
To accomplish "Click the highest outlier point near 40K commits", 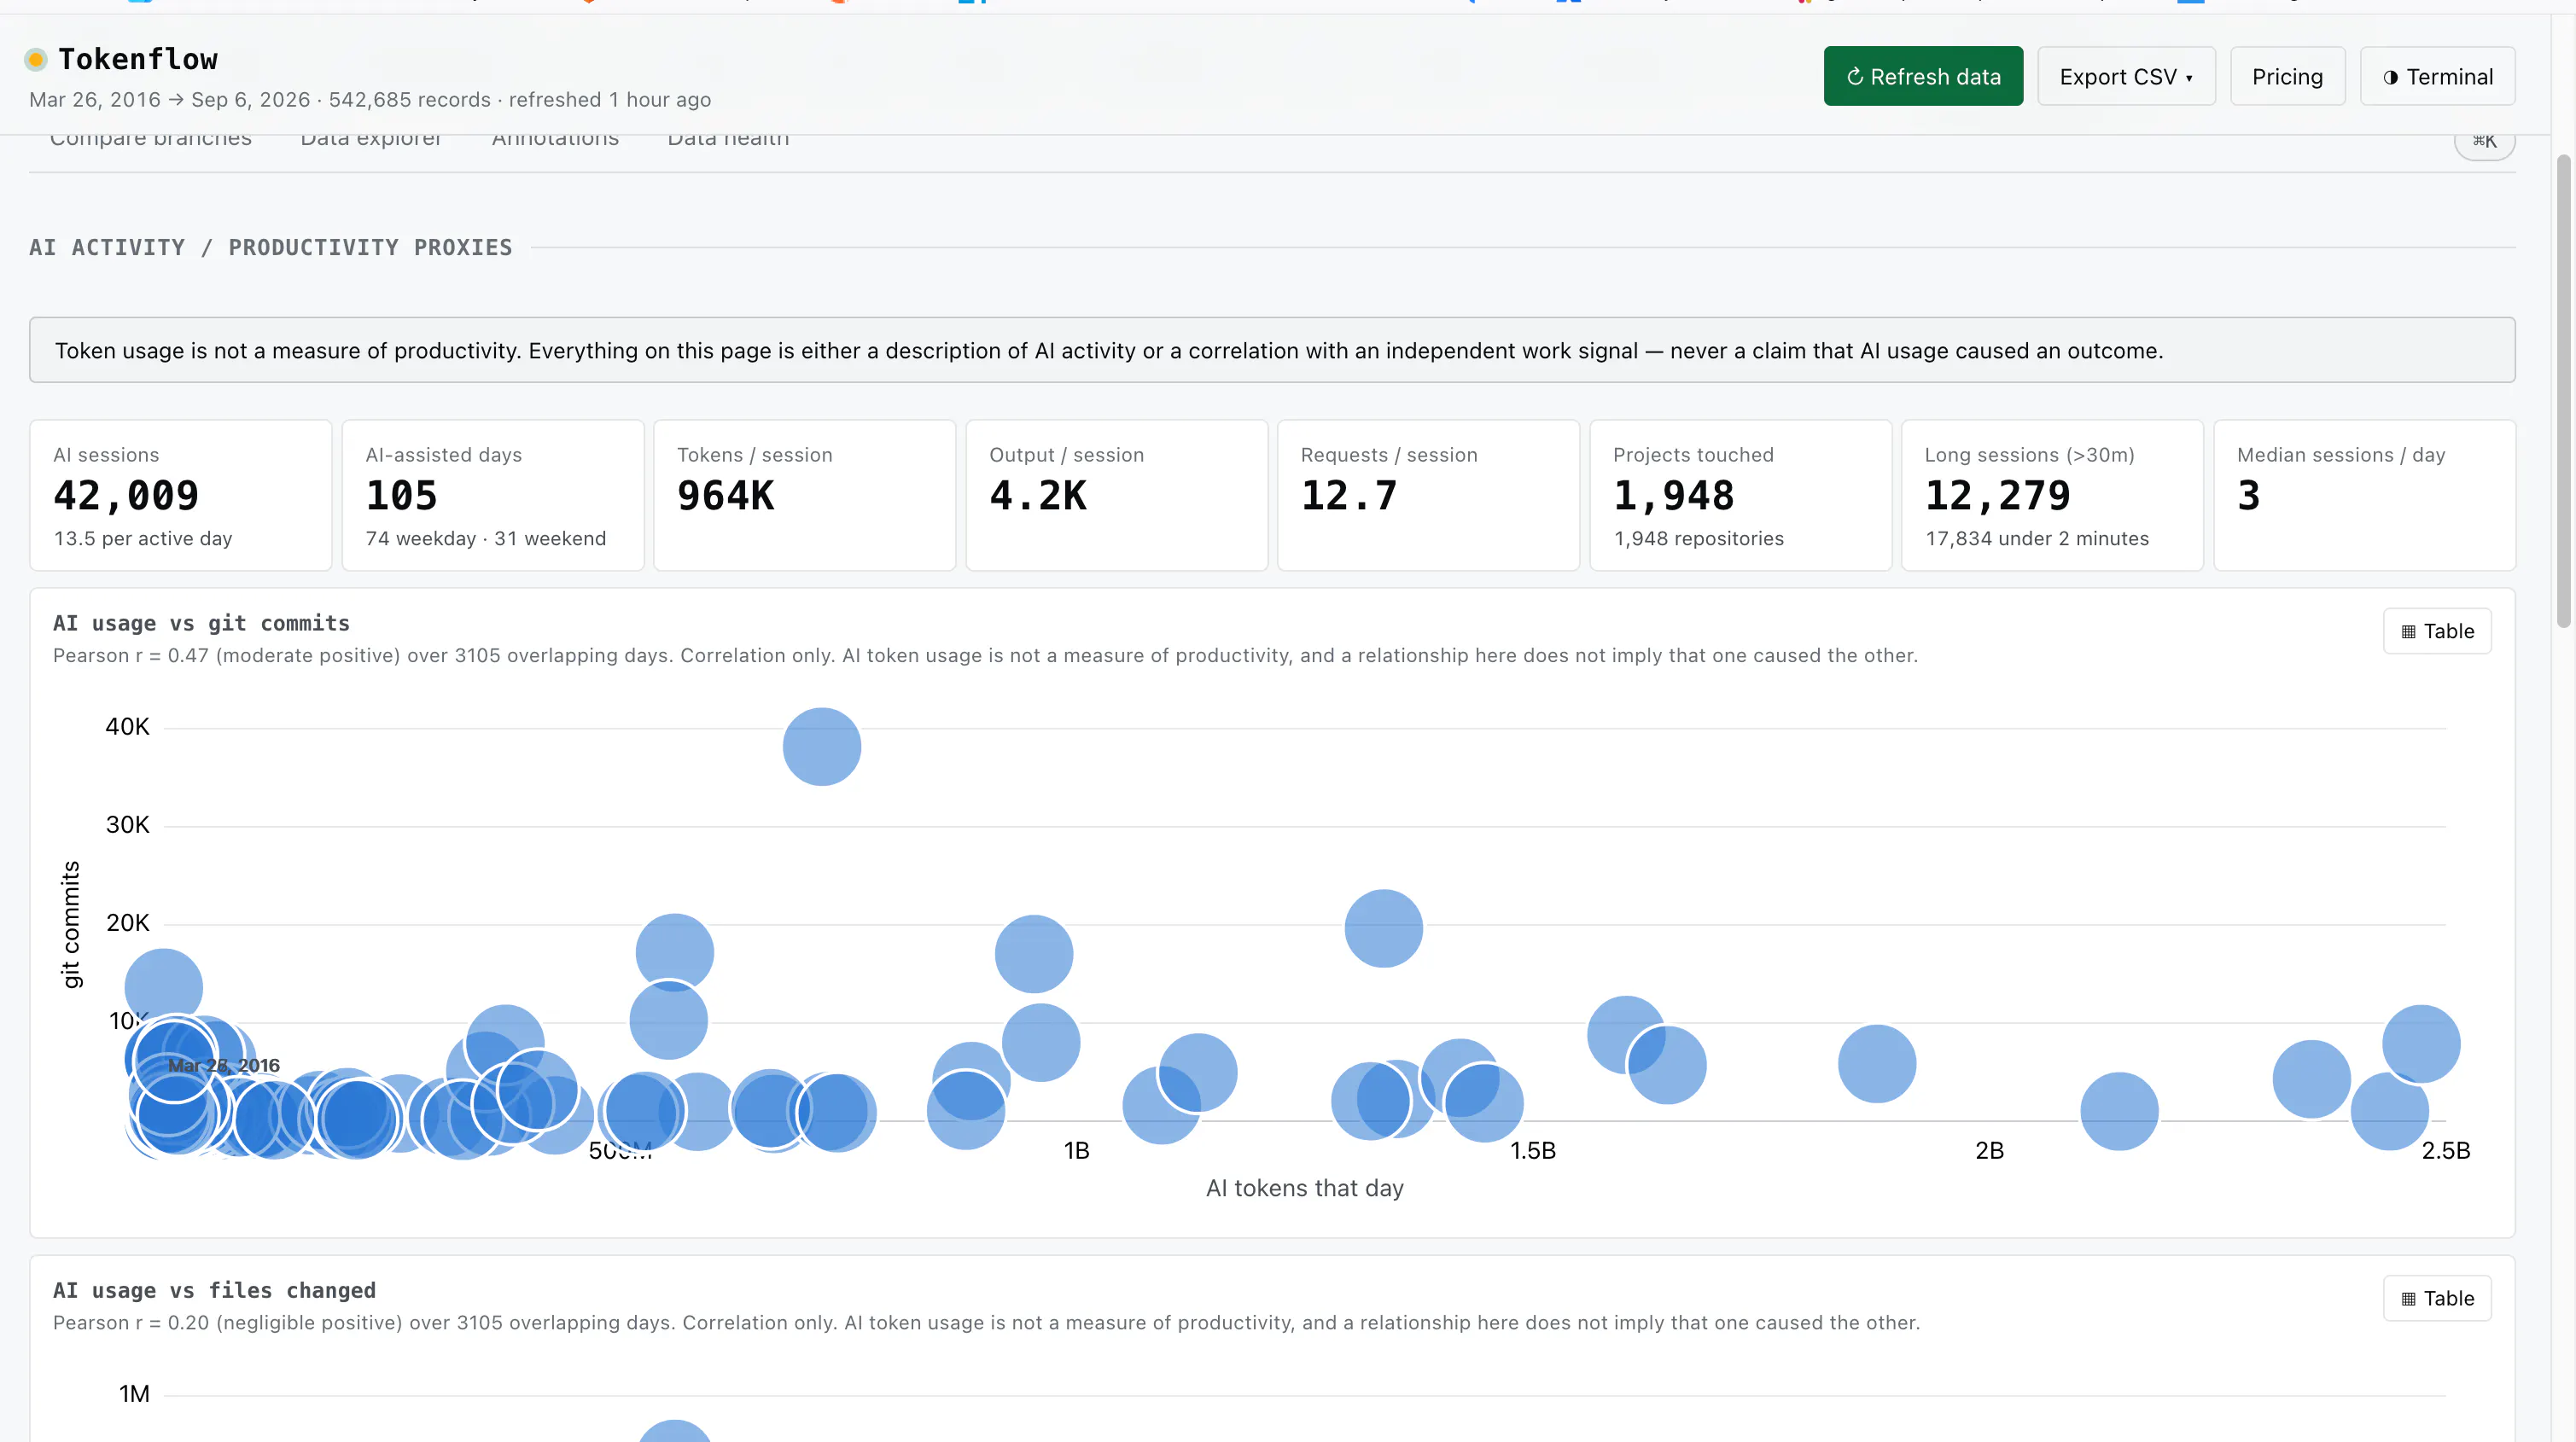I will point(821,747).
